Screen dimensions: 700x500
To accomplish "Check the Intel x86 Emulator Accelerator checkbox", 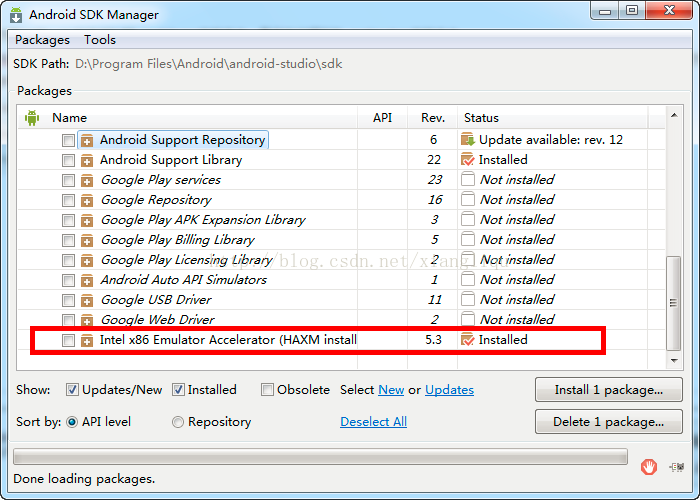I will [68, 341].
